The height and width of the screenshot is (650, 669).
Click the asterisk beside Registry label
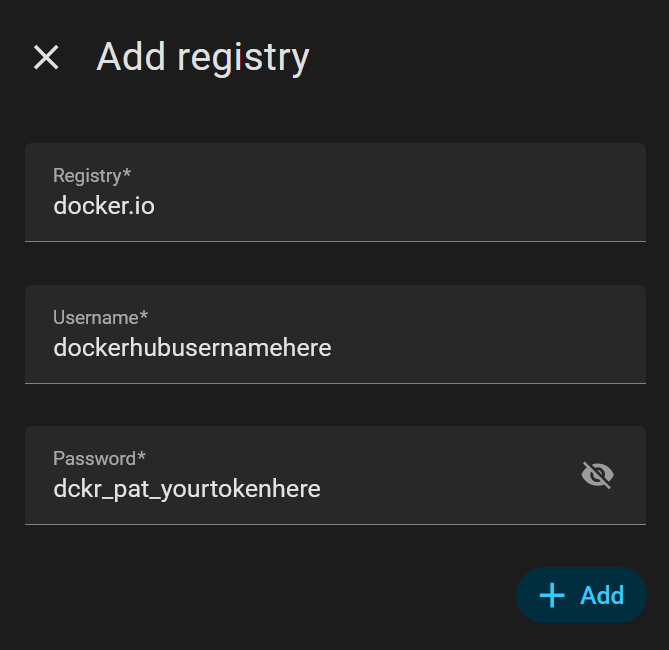coord(127,175)
